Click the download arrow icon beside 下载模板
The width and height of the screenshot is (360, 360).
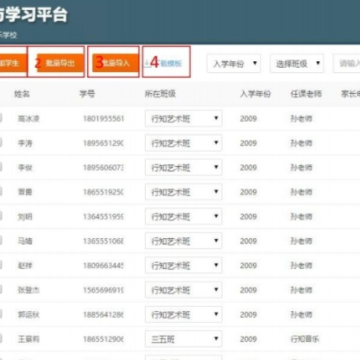(147, 63)
